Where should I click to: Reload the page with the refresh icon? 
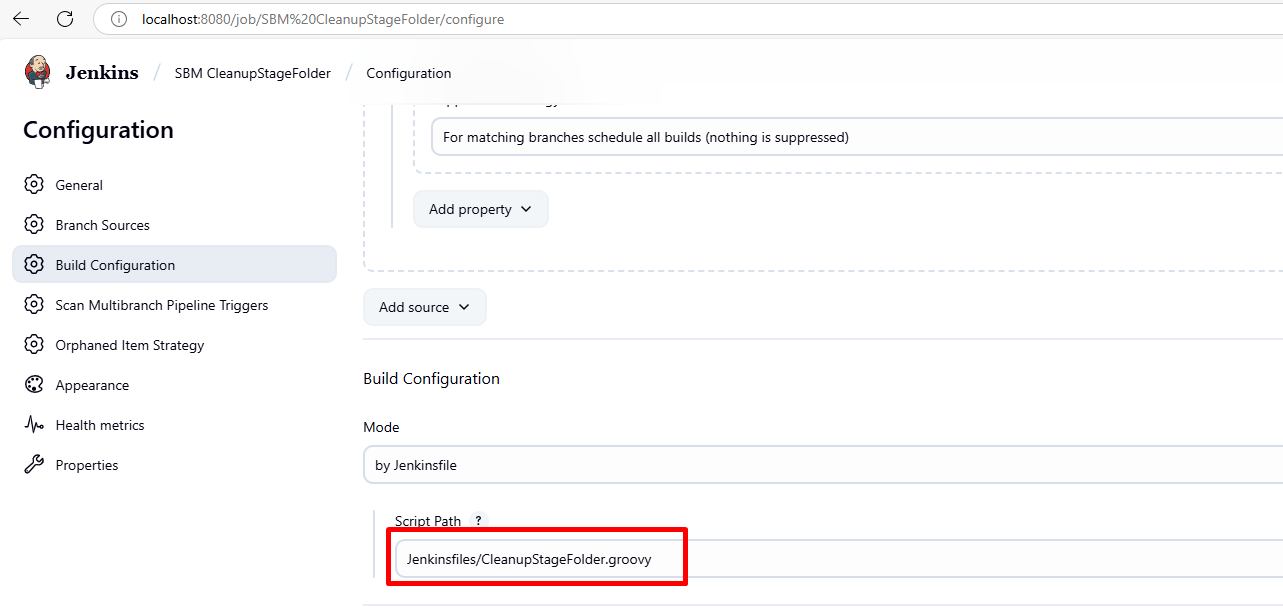[x=65, y=19]
